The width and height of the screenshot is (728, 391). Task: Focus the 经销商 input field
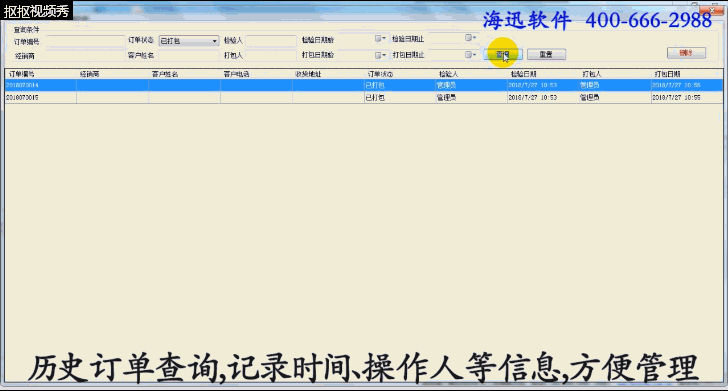point(85,56)
